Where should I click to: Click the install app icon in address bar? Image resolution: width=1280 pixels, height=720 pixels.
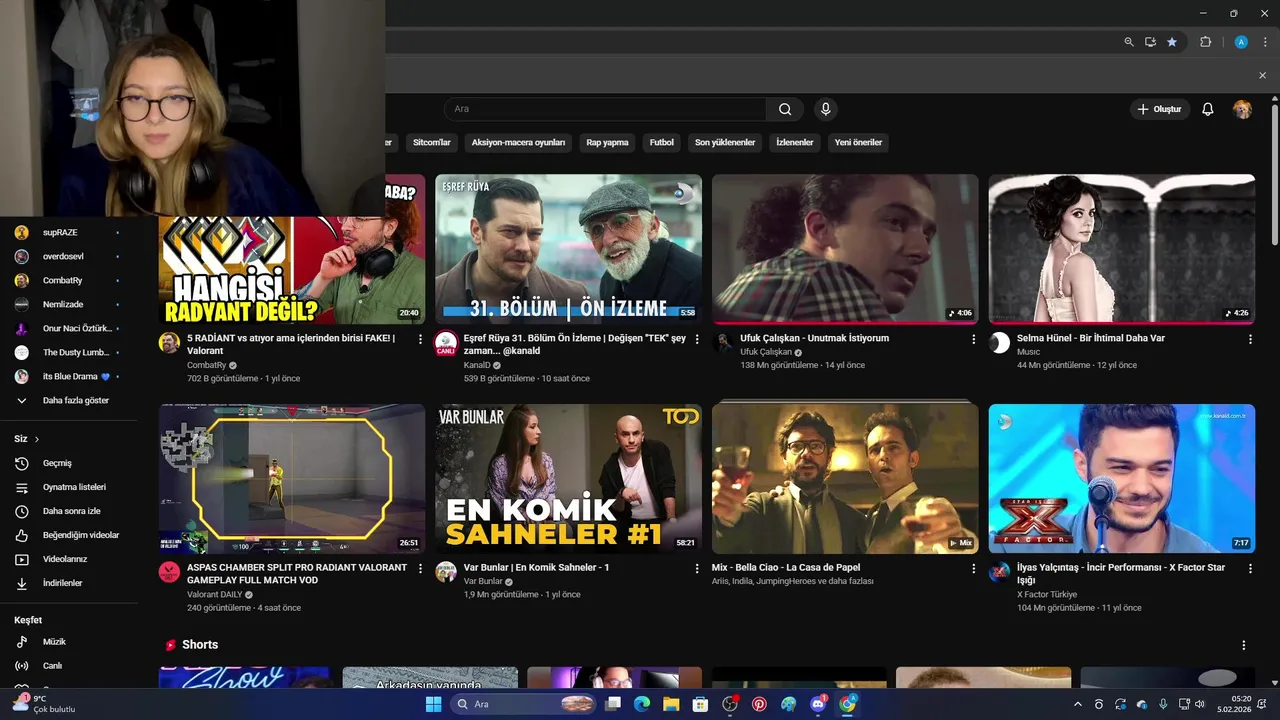[x=1150, y=42]
